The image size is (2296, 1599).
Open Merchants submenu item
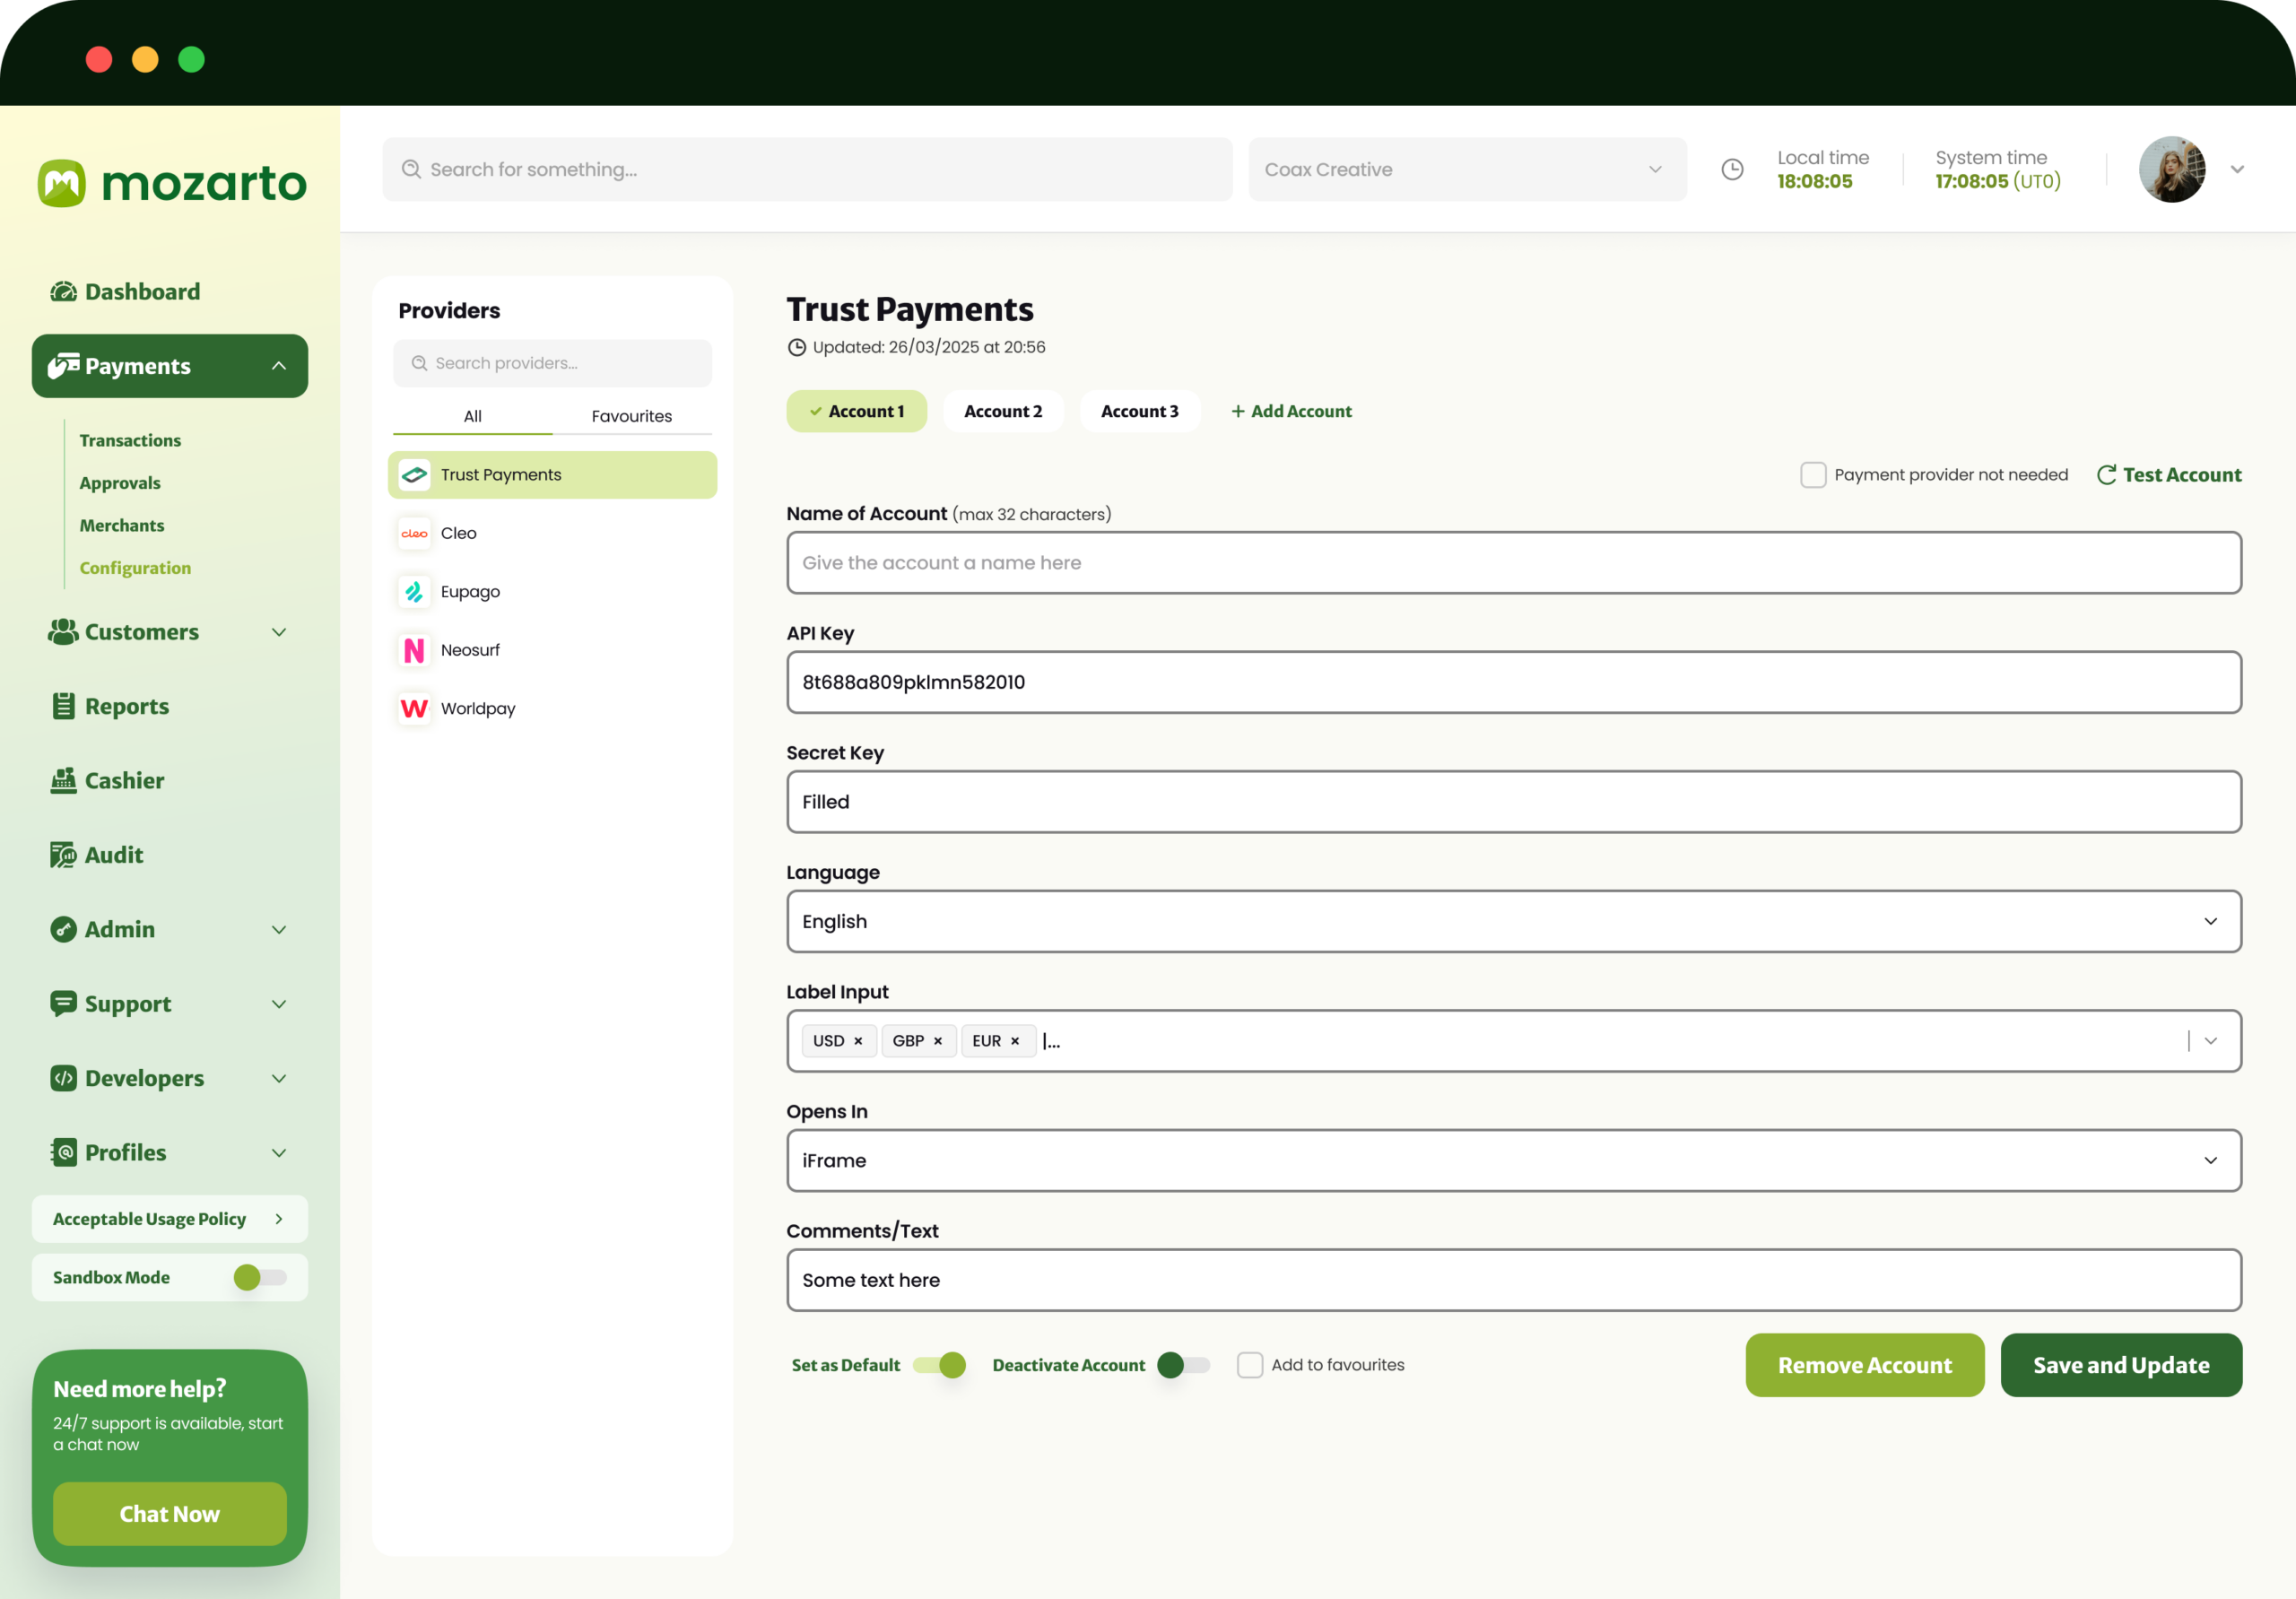coord(122,525)
